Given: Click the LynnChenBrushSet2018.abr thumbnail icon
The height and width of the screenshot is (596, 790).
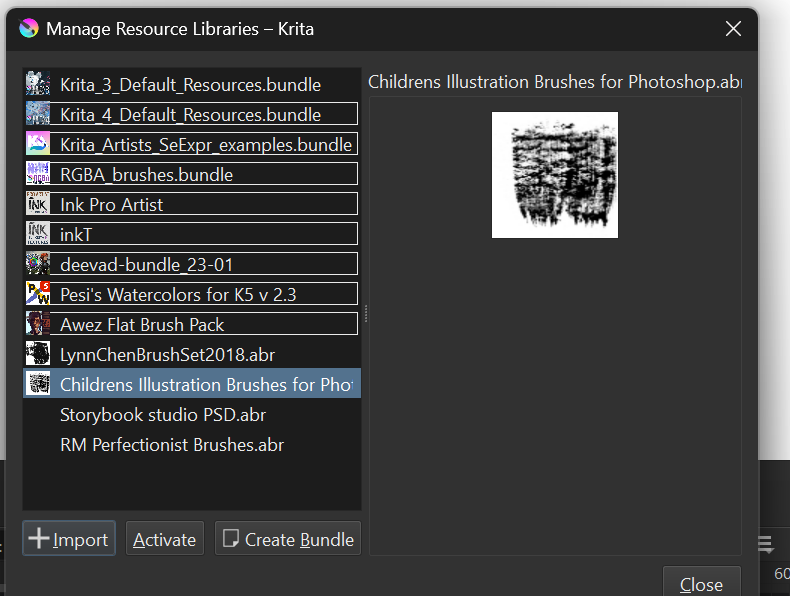Looking at the screenshot, I should coord(38,354).
